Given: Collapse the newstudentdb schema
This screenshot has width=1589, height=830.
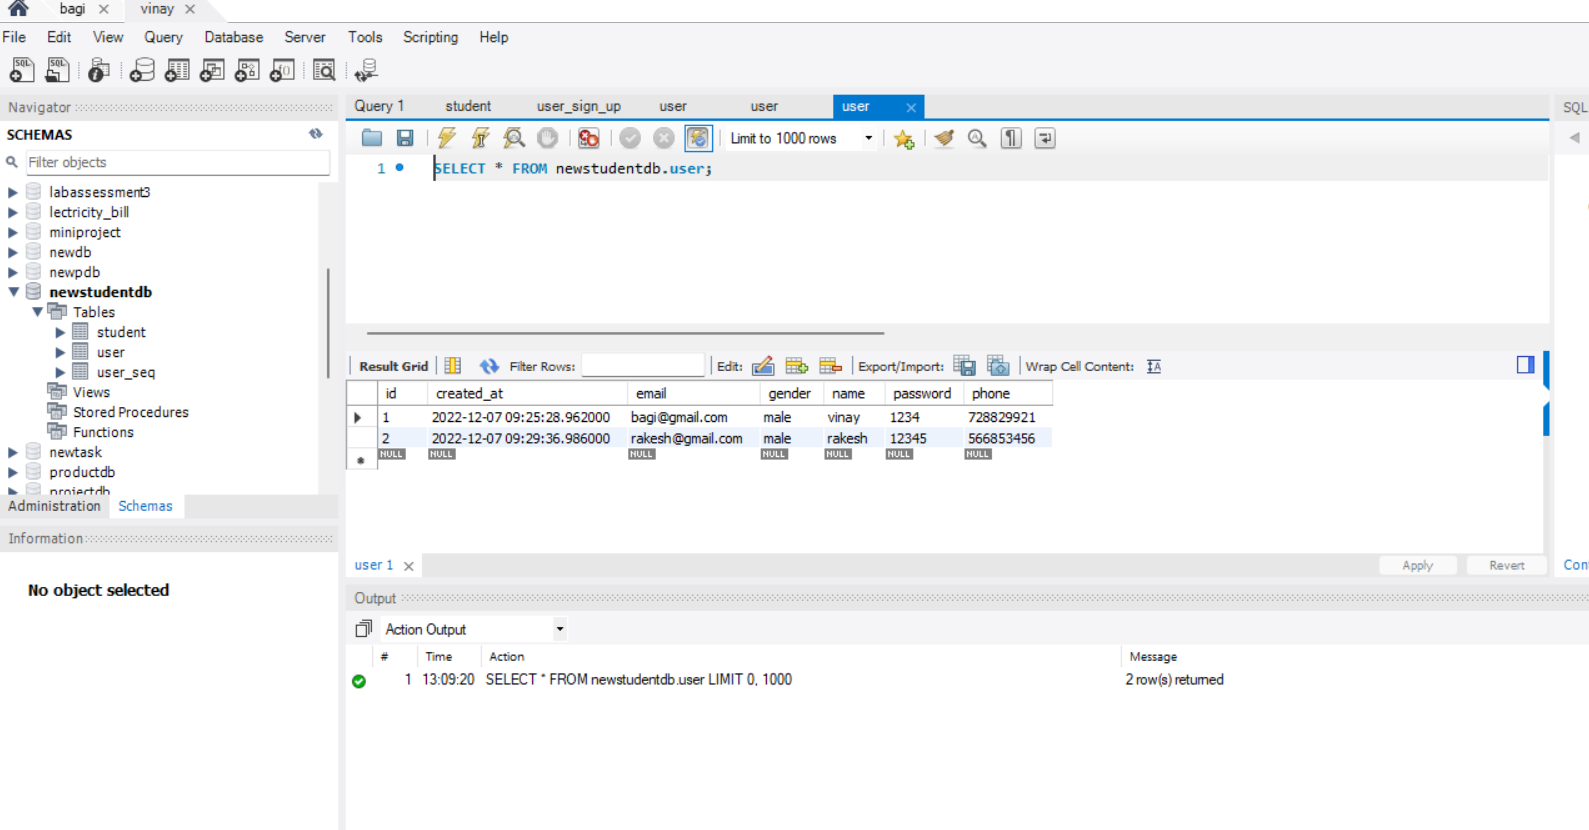Looking at the screenshot, I should [x=14, y=292].
